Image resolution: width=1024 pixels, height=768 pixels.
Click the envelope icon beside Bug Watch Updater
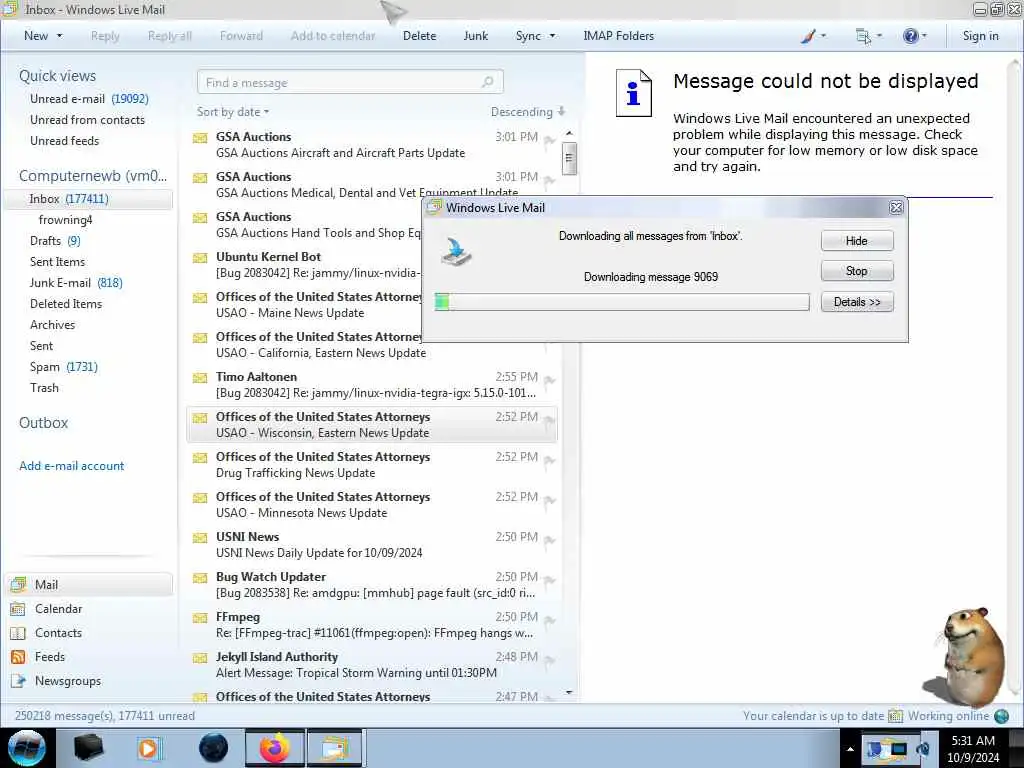pyautogui.click(x=200, y=578)
